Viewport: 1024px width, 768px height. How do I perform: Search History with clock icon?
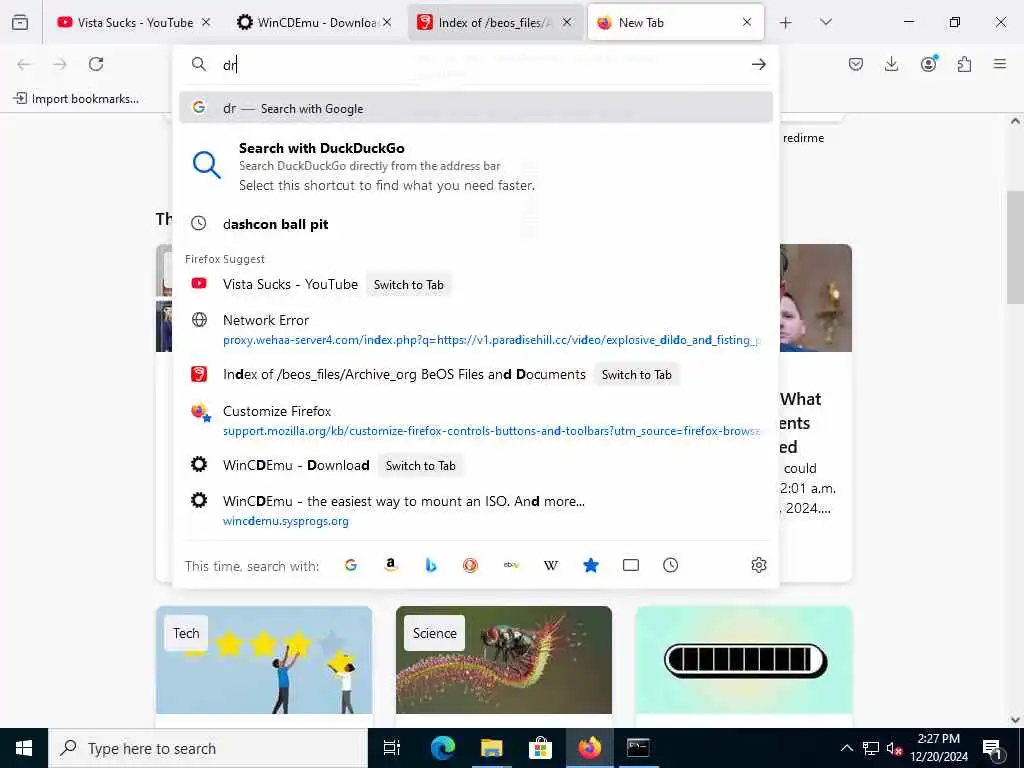pos(670,565)
